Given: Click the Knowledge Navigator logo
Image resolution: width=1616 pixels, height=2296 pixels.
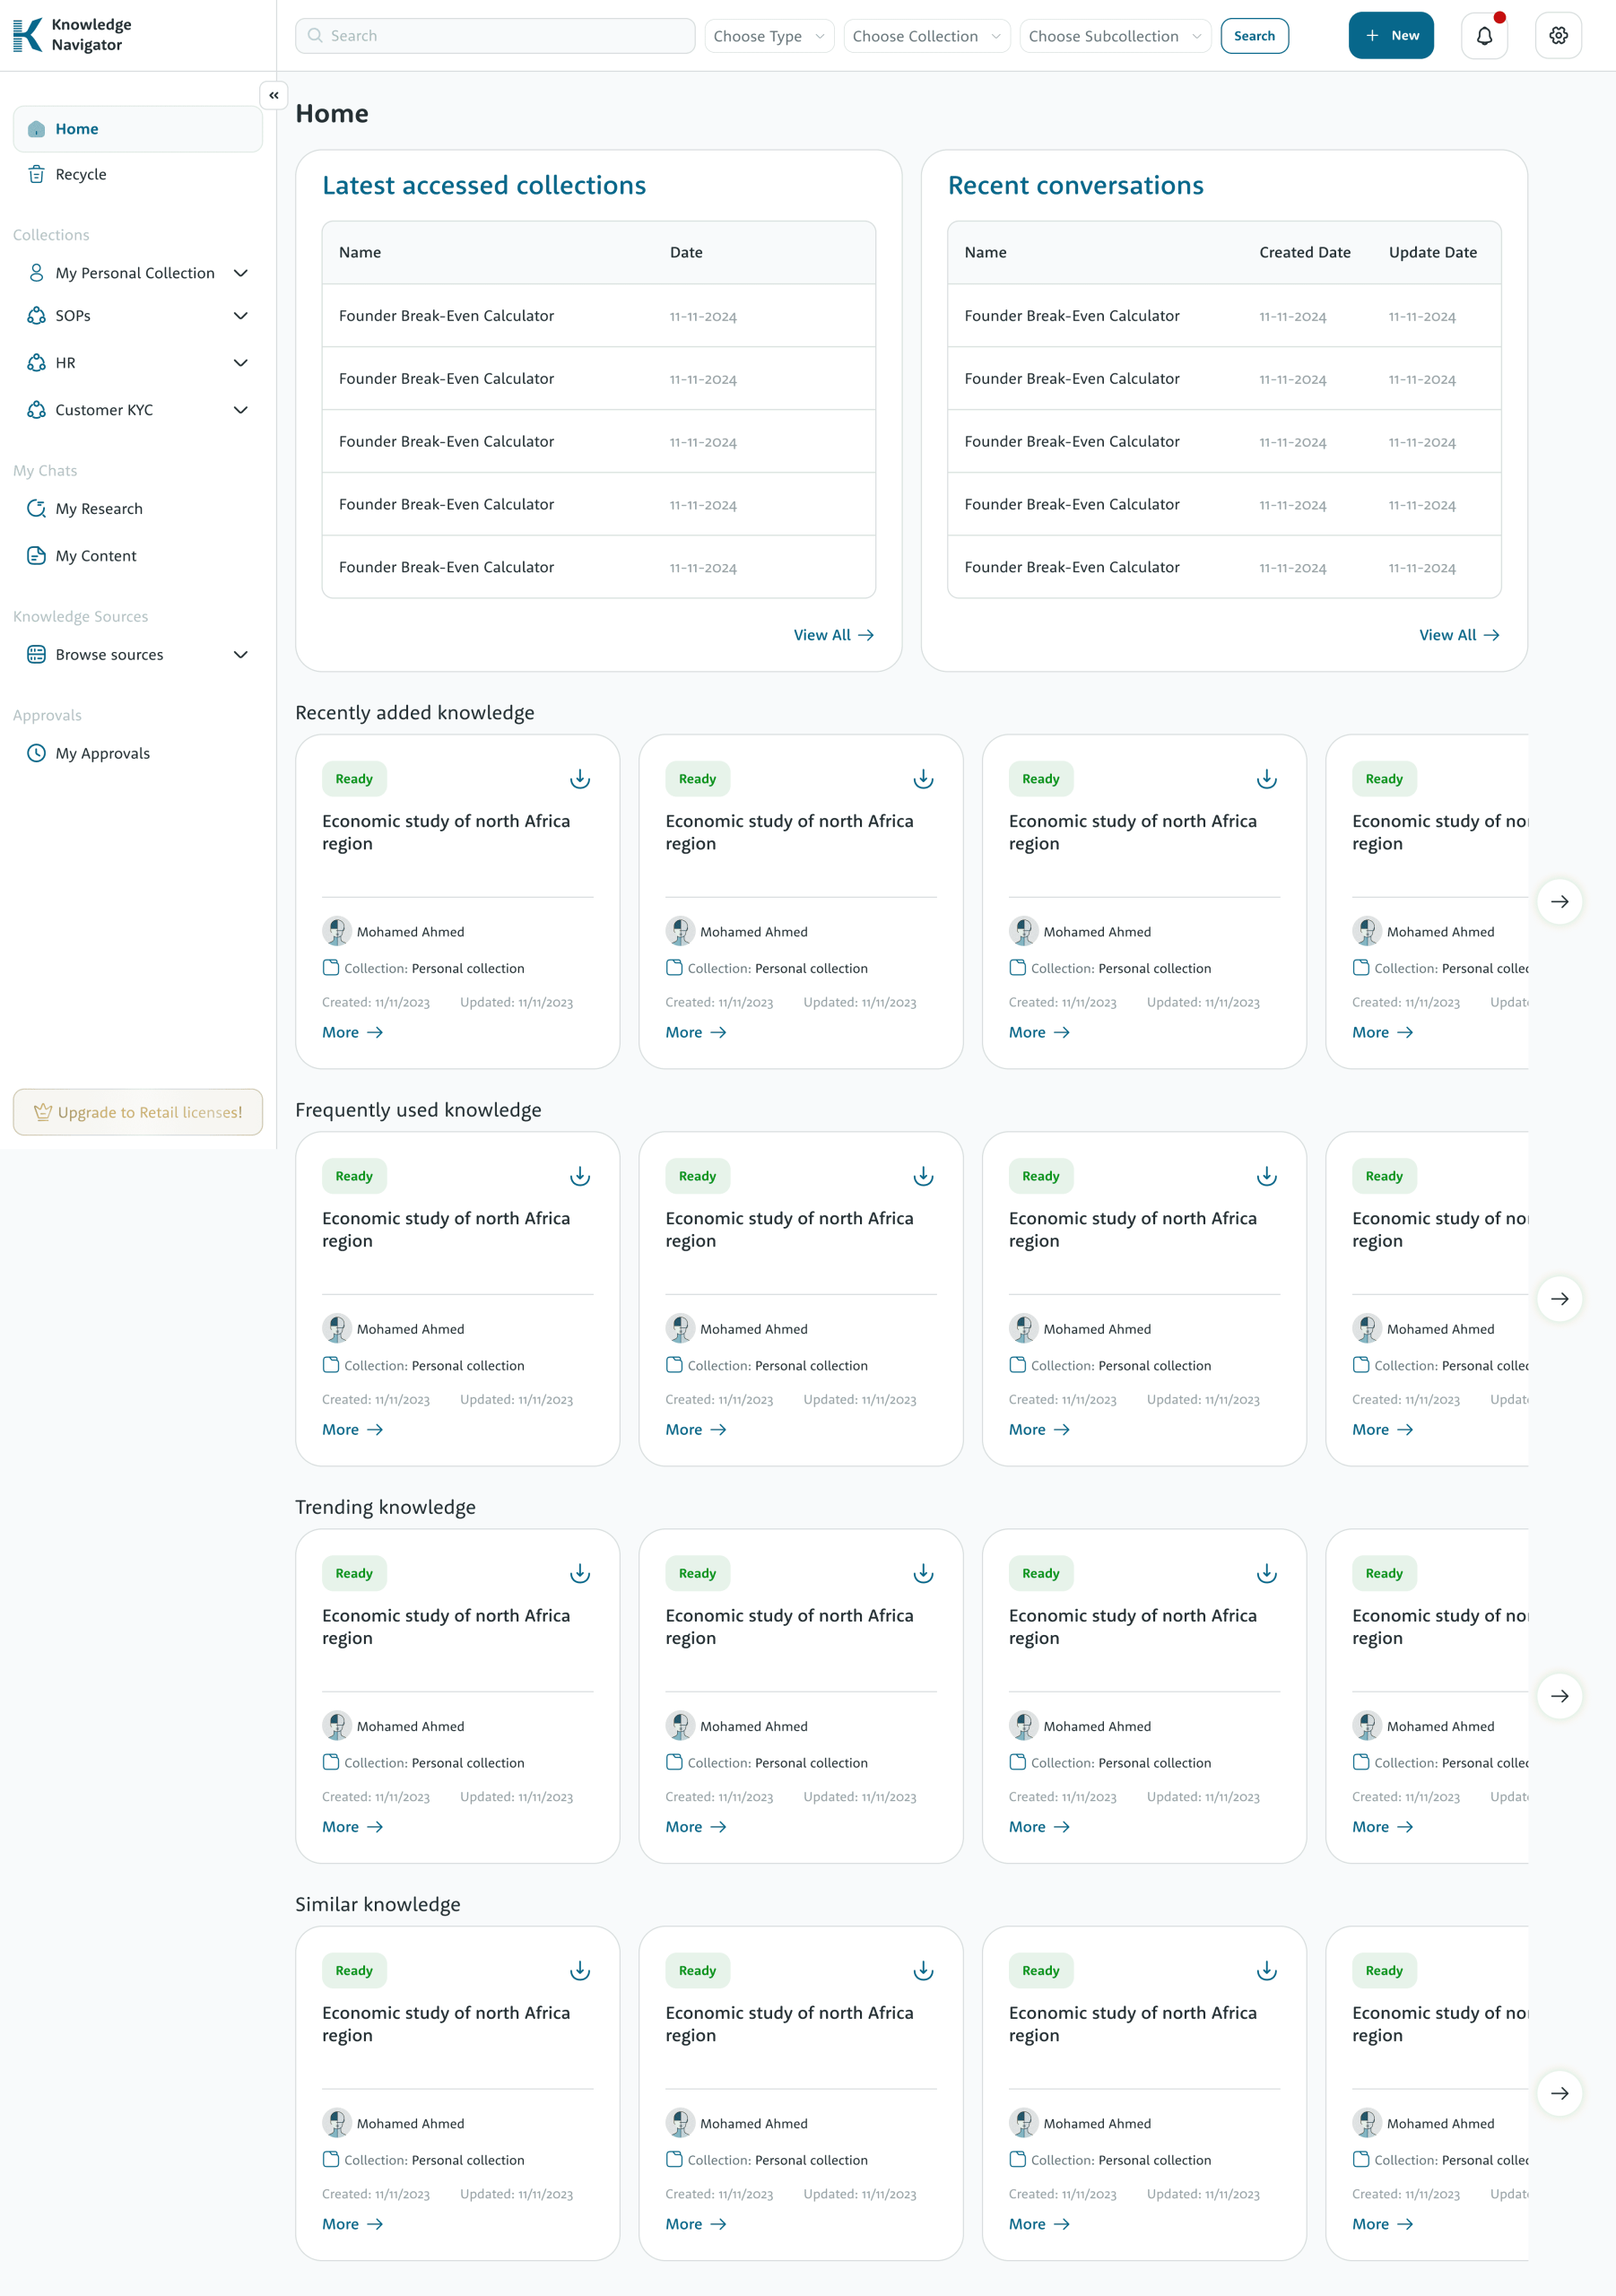Looking at the screenshot, I should (x=72, y=35).
